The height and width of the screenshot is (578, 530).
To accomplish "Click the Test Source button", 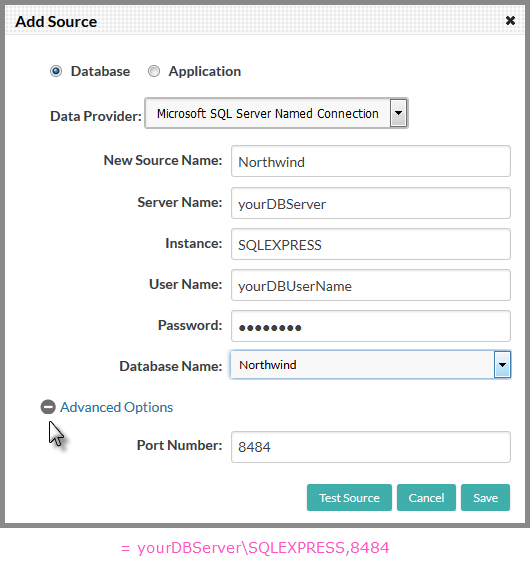I will [349, 498].
